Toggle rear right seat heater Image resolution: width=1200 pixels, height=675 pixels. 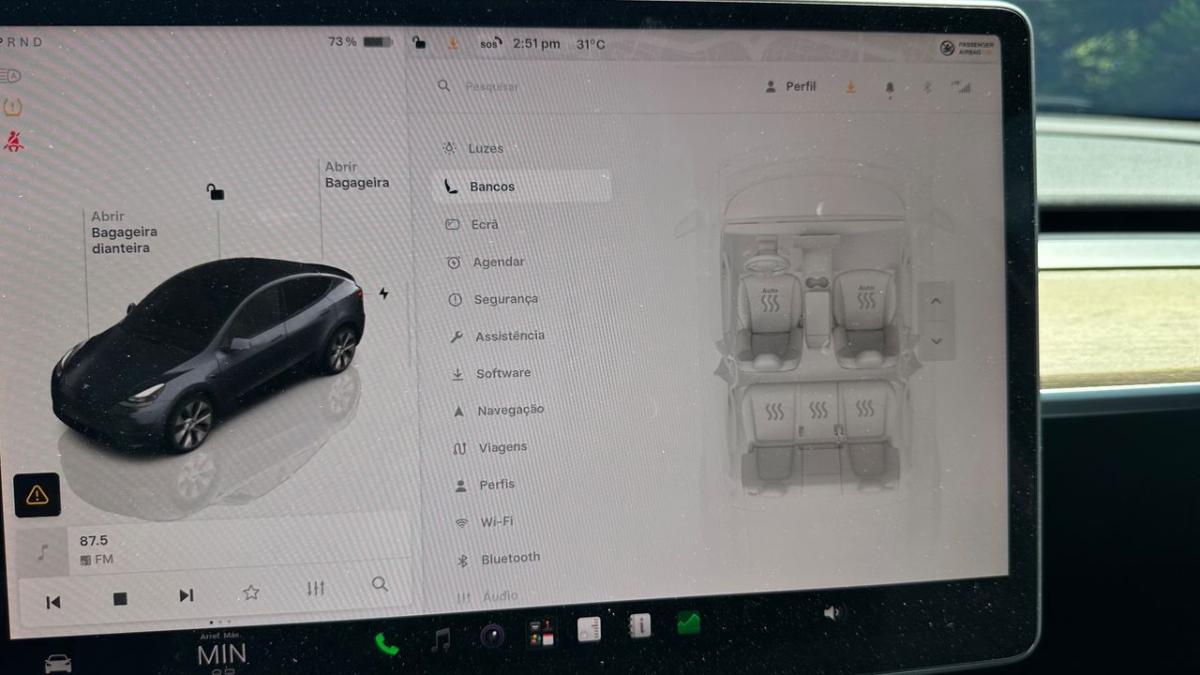[x=864, y=408]
